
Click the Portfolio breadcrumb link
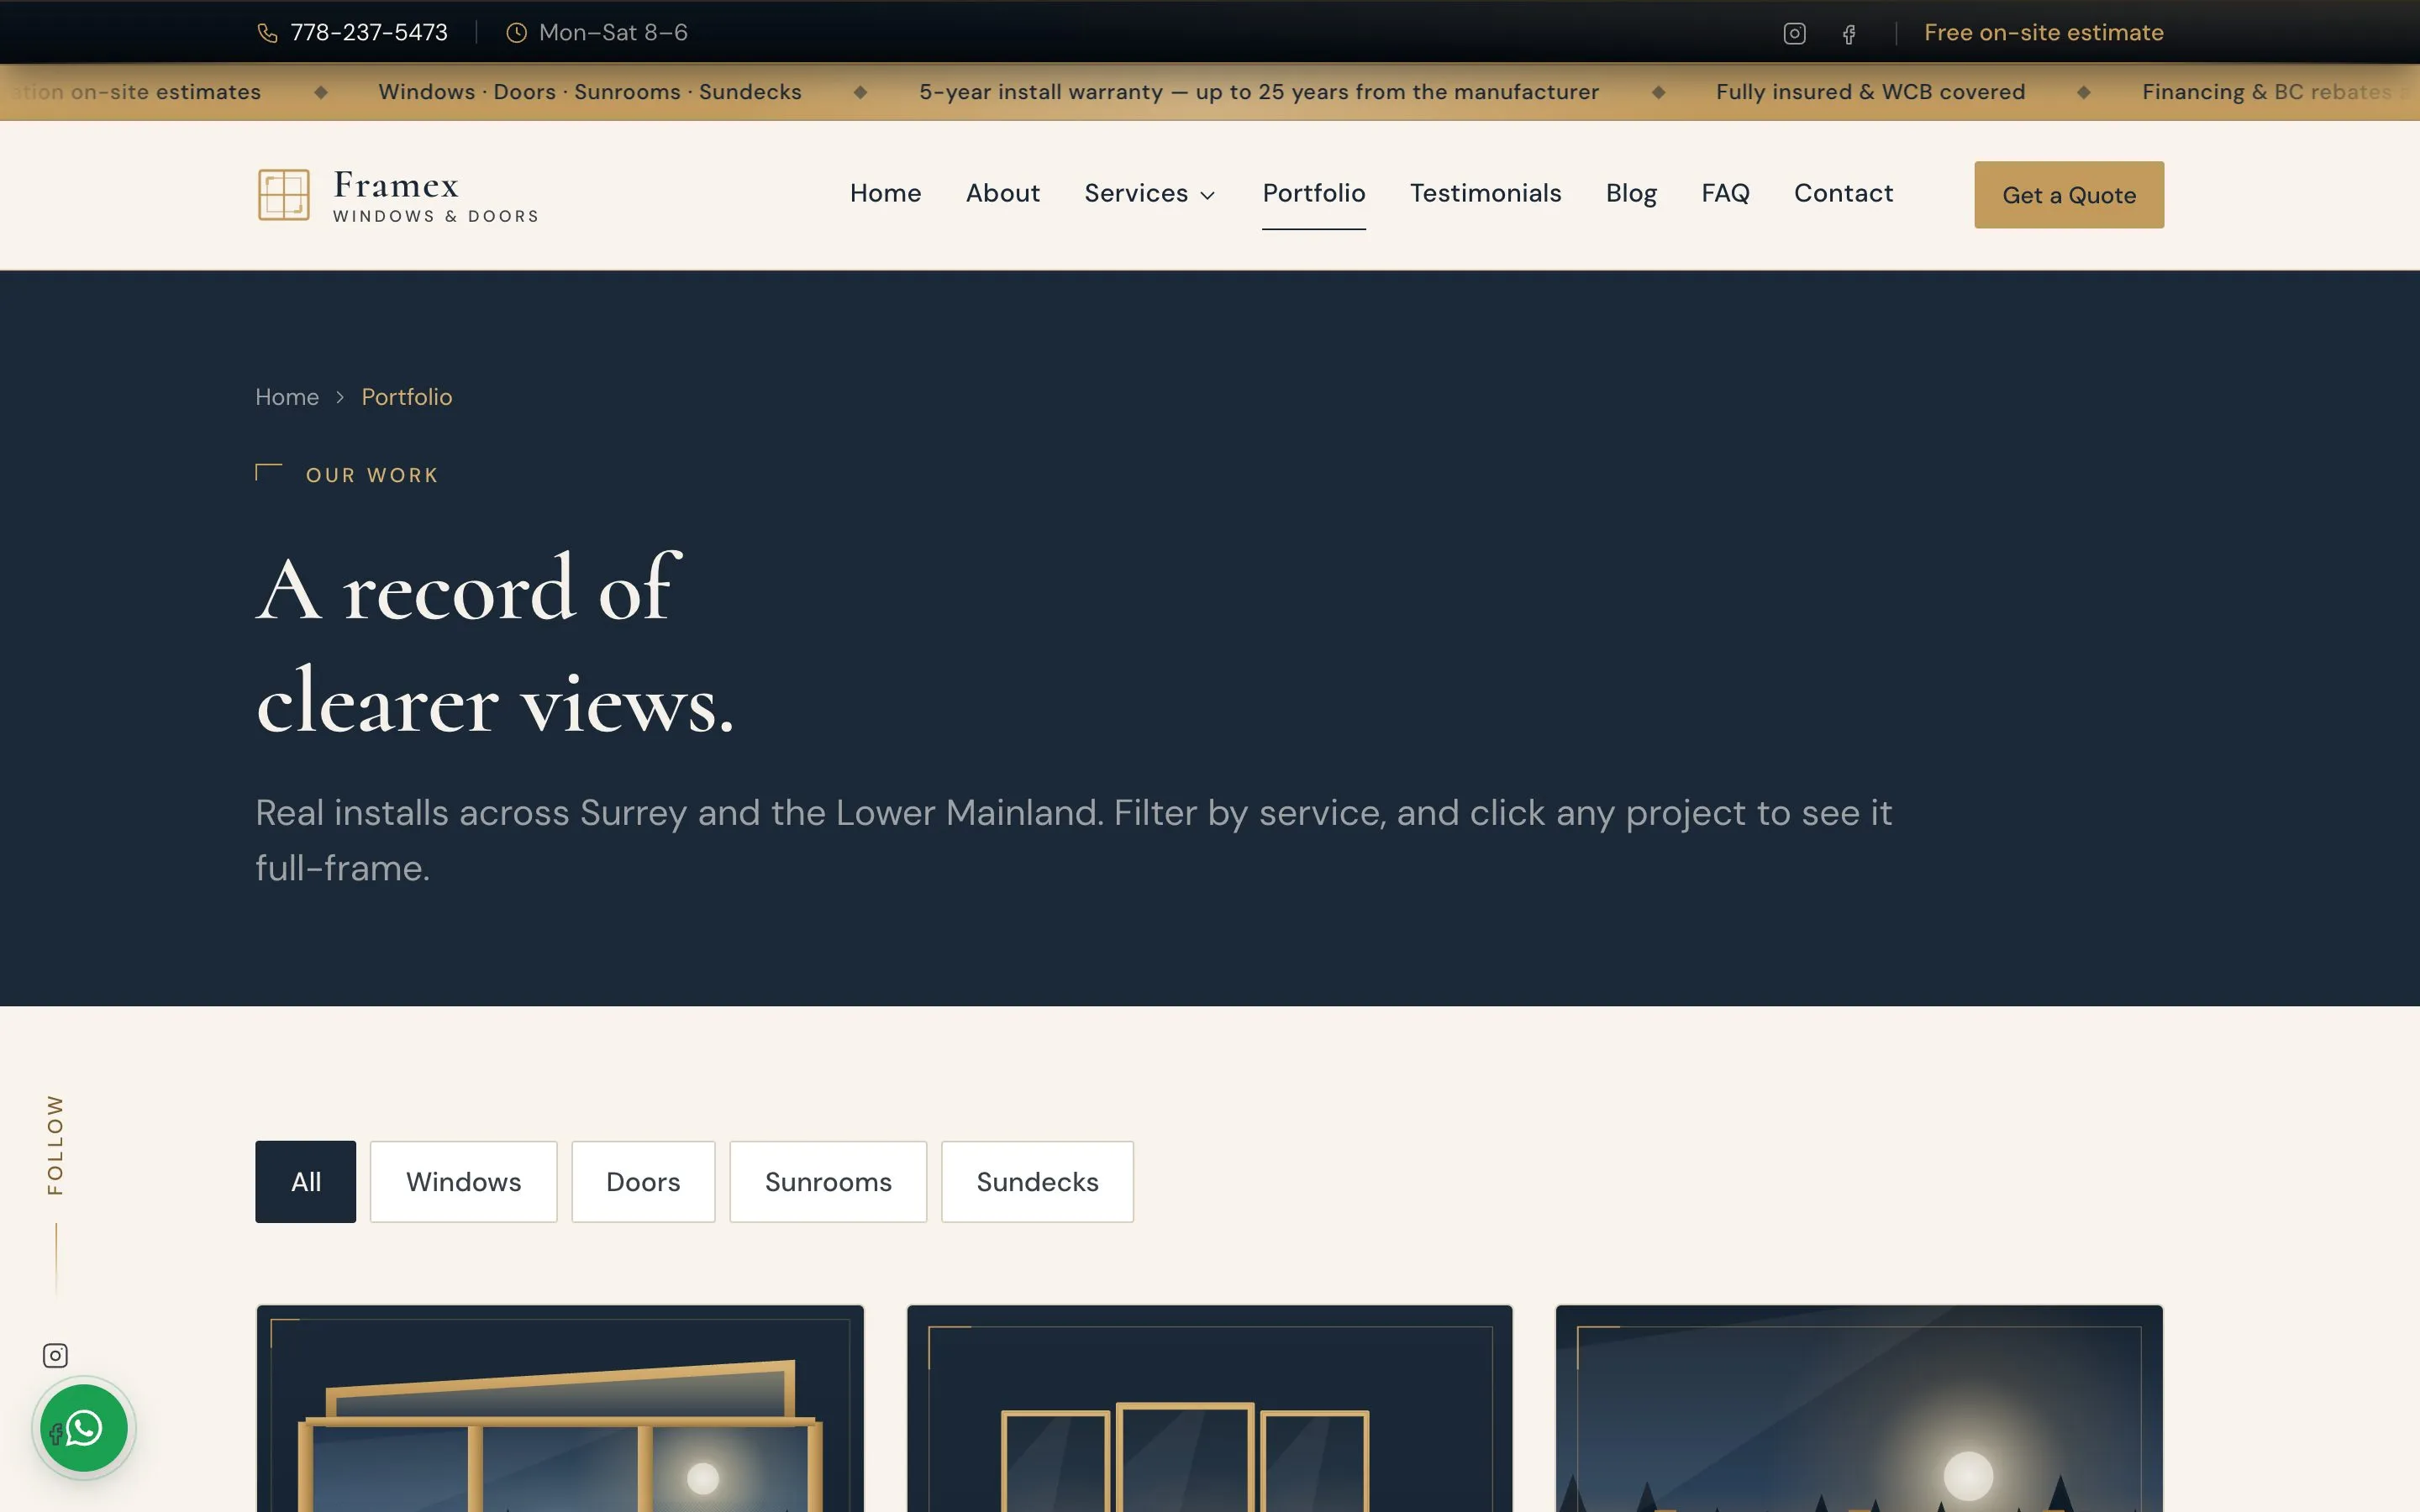406,397
